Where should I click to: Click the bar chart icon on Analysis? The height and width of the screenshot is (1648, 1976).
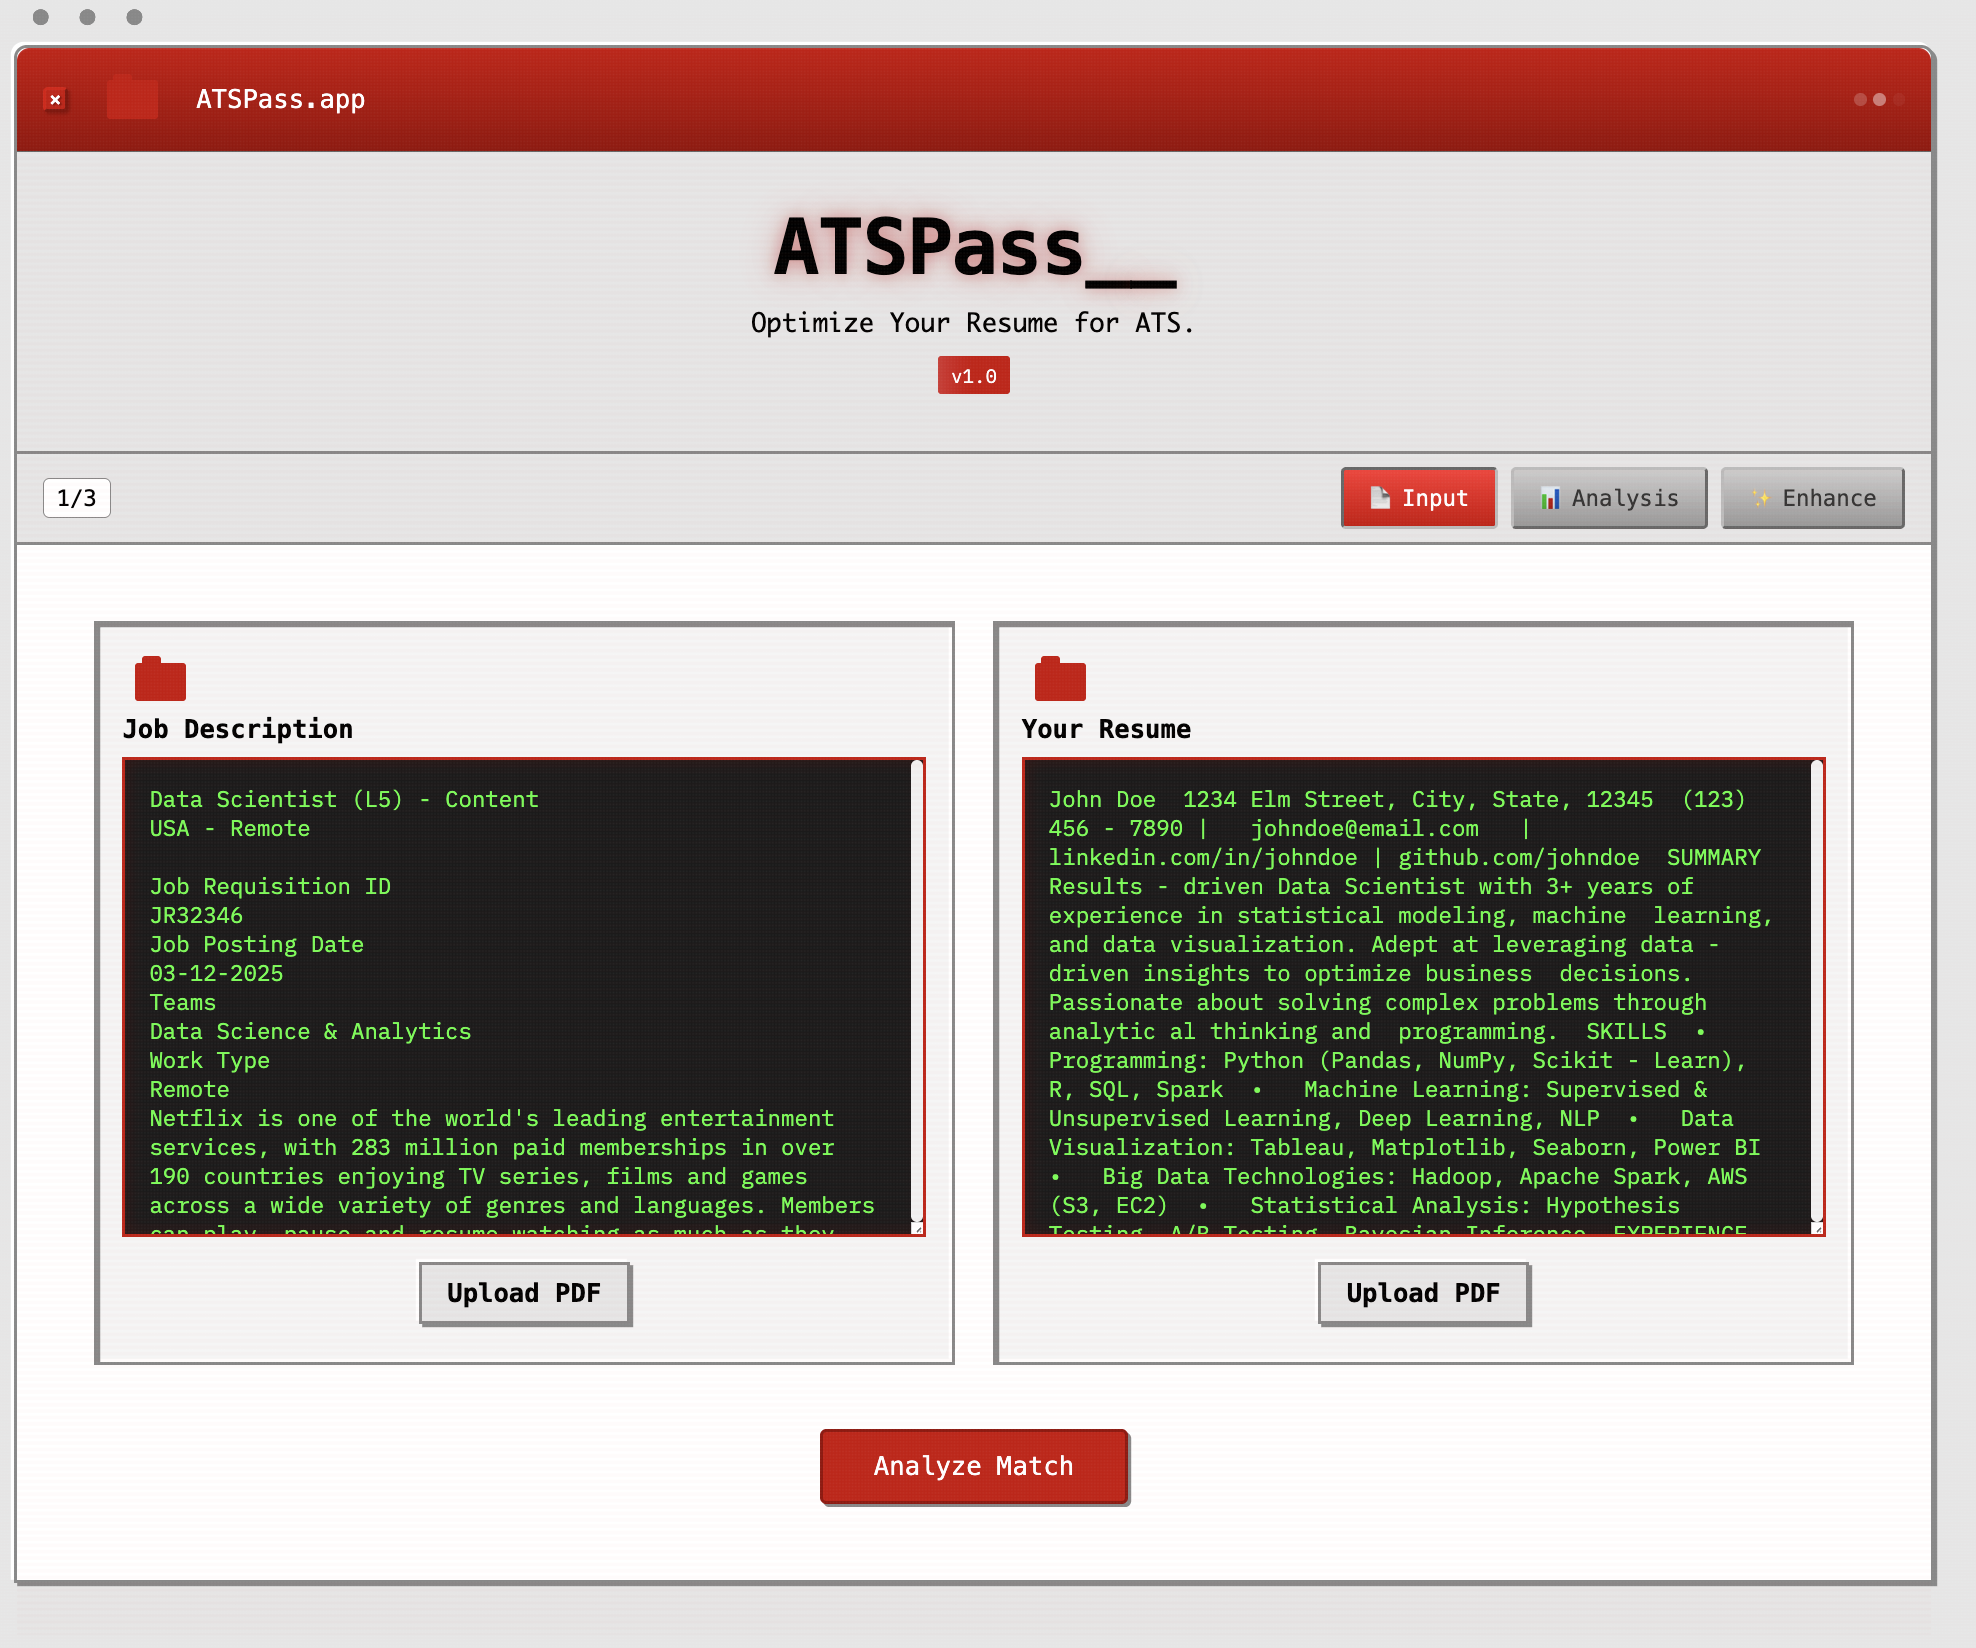(1550, 498)
